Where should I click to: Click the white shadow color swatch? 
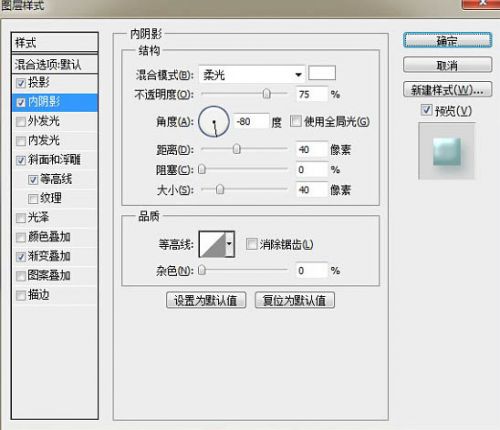(322, 73)
